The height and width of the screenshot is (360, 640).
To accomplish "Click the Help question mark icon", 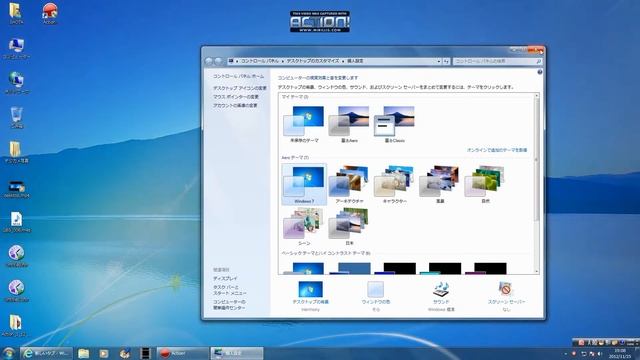I will click(540, 72).
